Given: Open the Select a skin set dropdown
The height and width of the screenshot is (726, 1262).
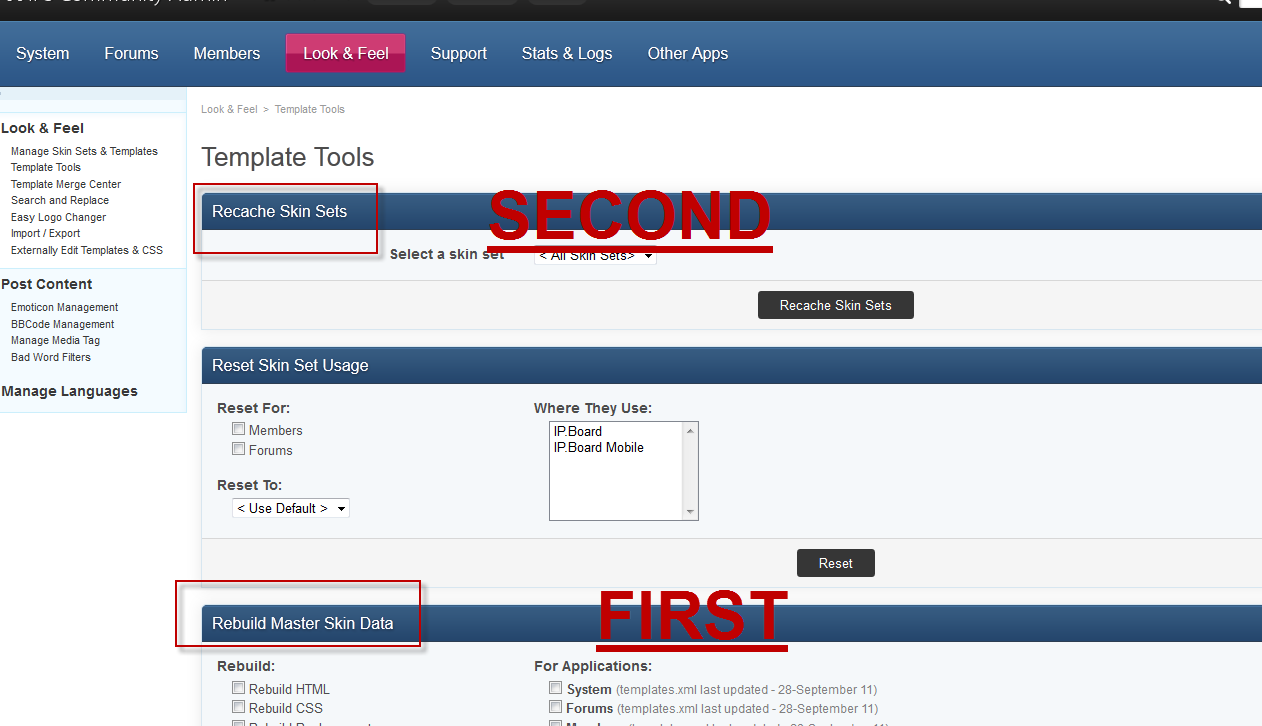Looking at the screenshot, I should pos(596,257).
